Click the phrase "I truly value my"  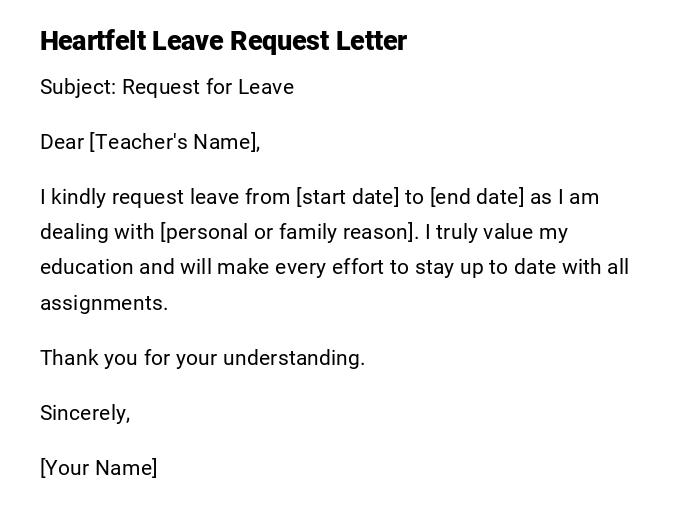click(496, 232)
